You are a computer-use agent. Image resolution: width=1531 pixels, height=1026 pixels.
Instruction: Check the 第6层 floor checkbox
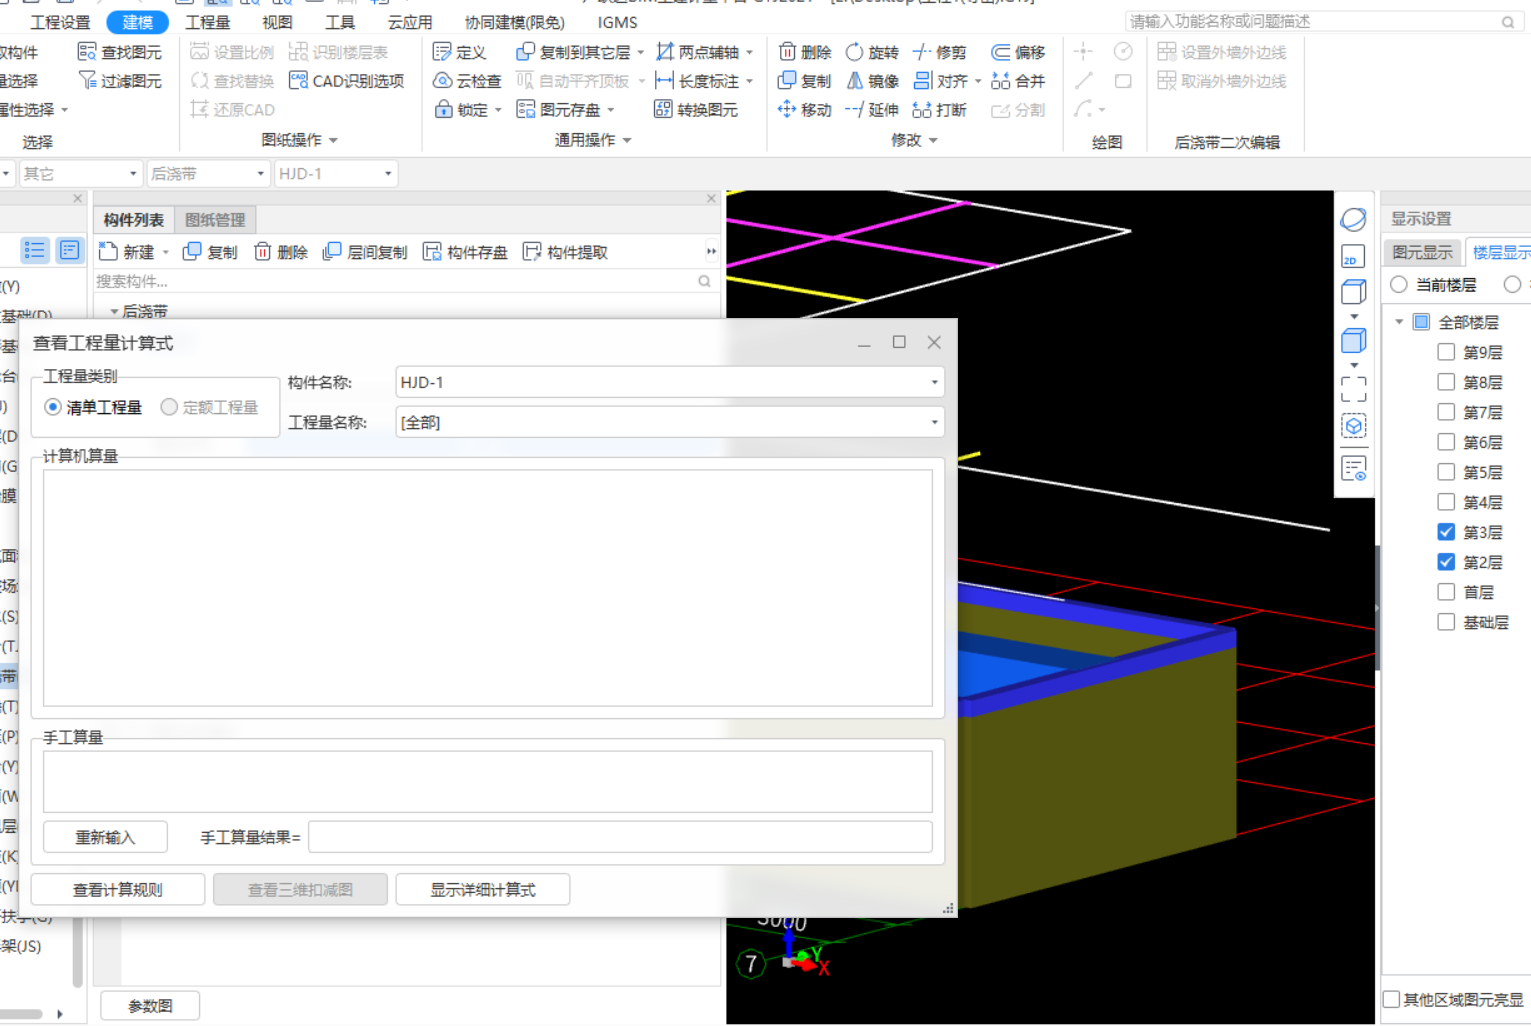coord(1446,442)
